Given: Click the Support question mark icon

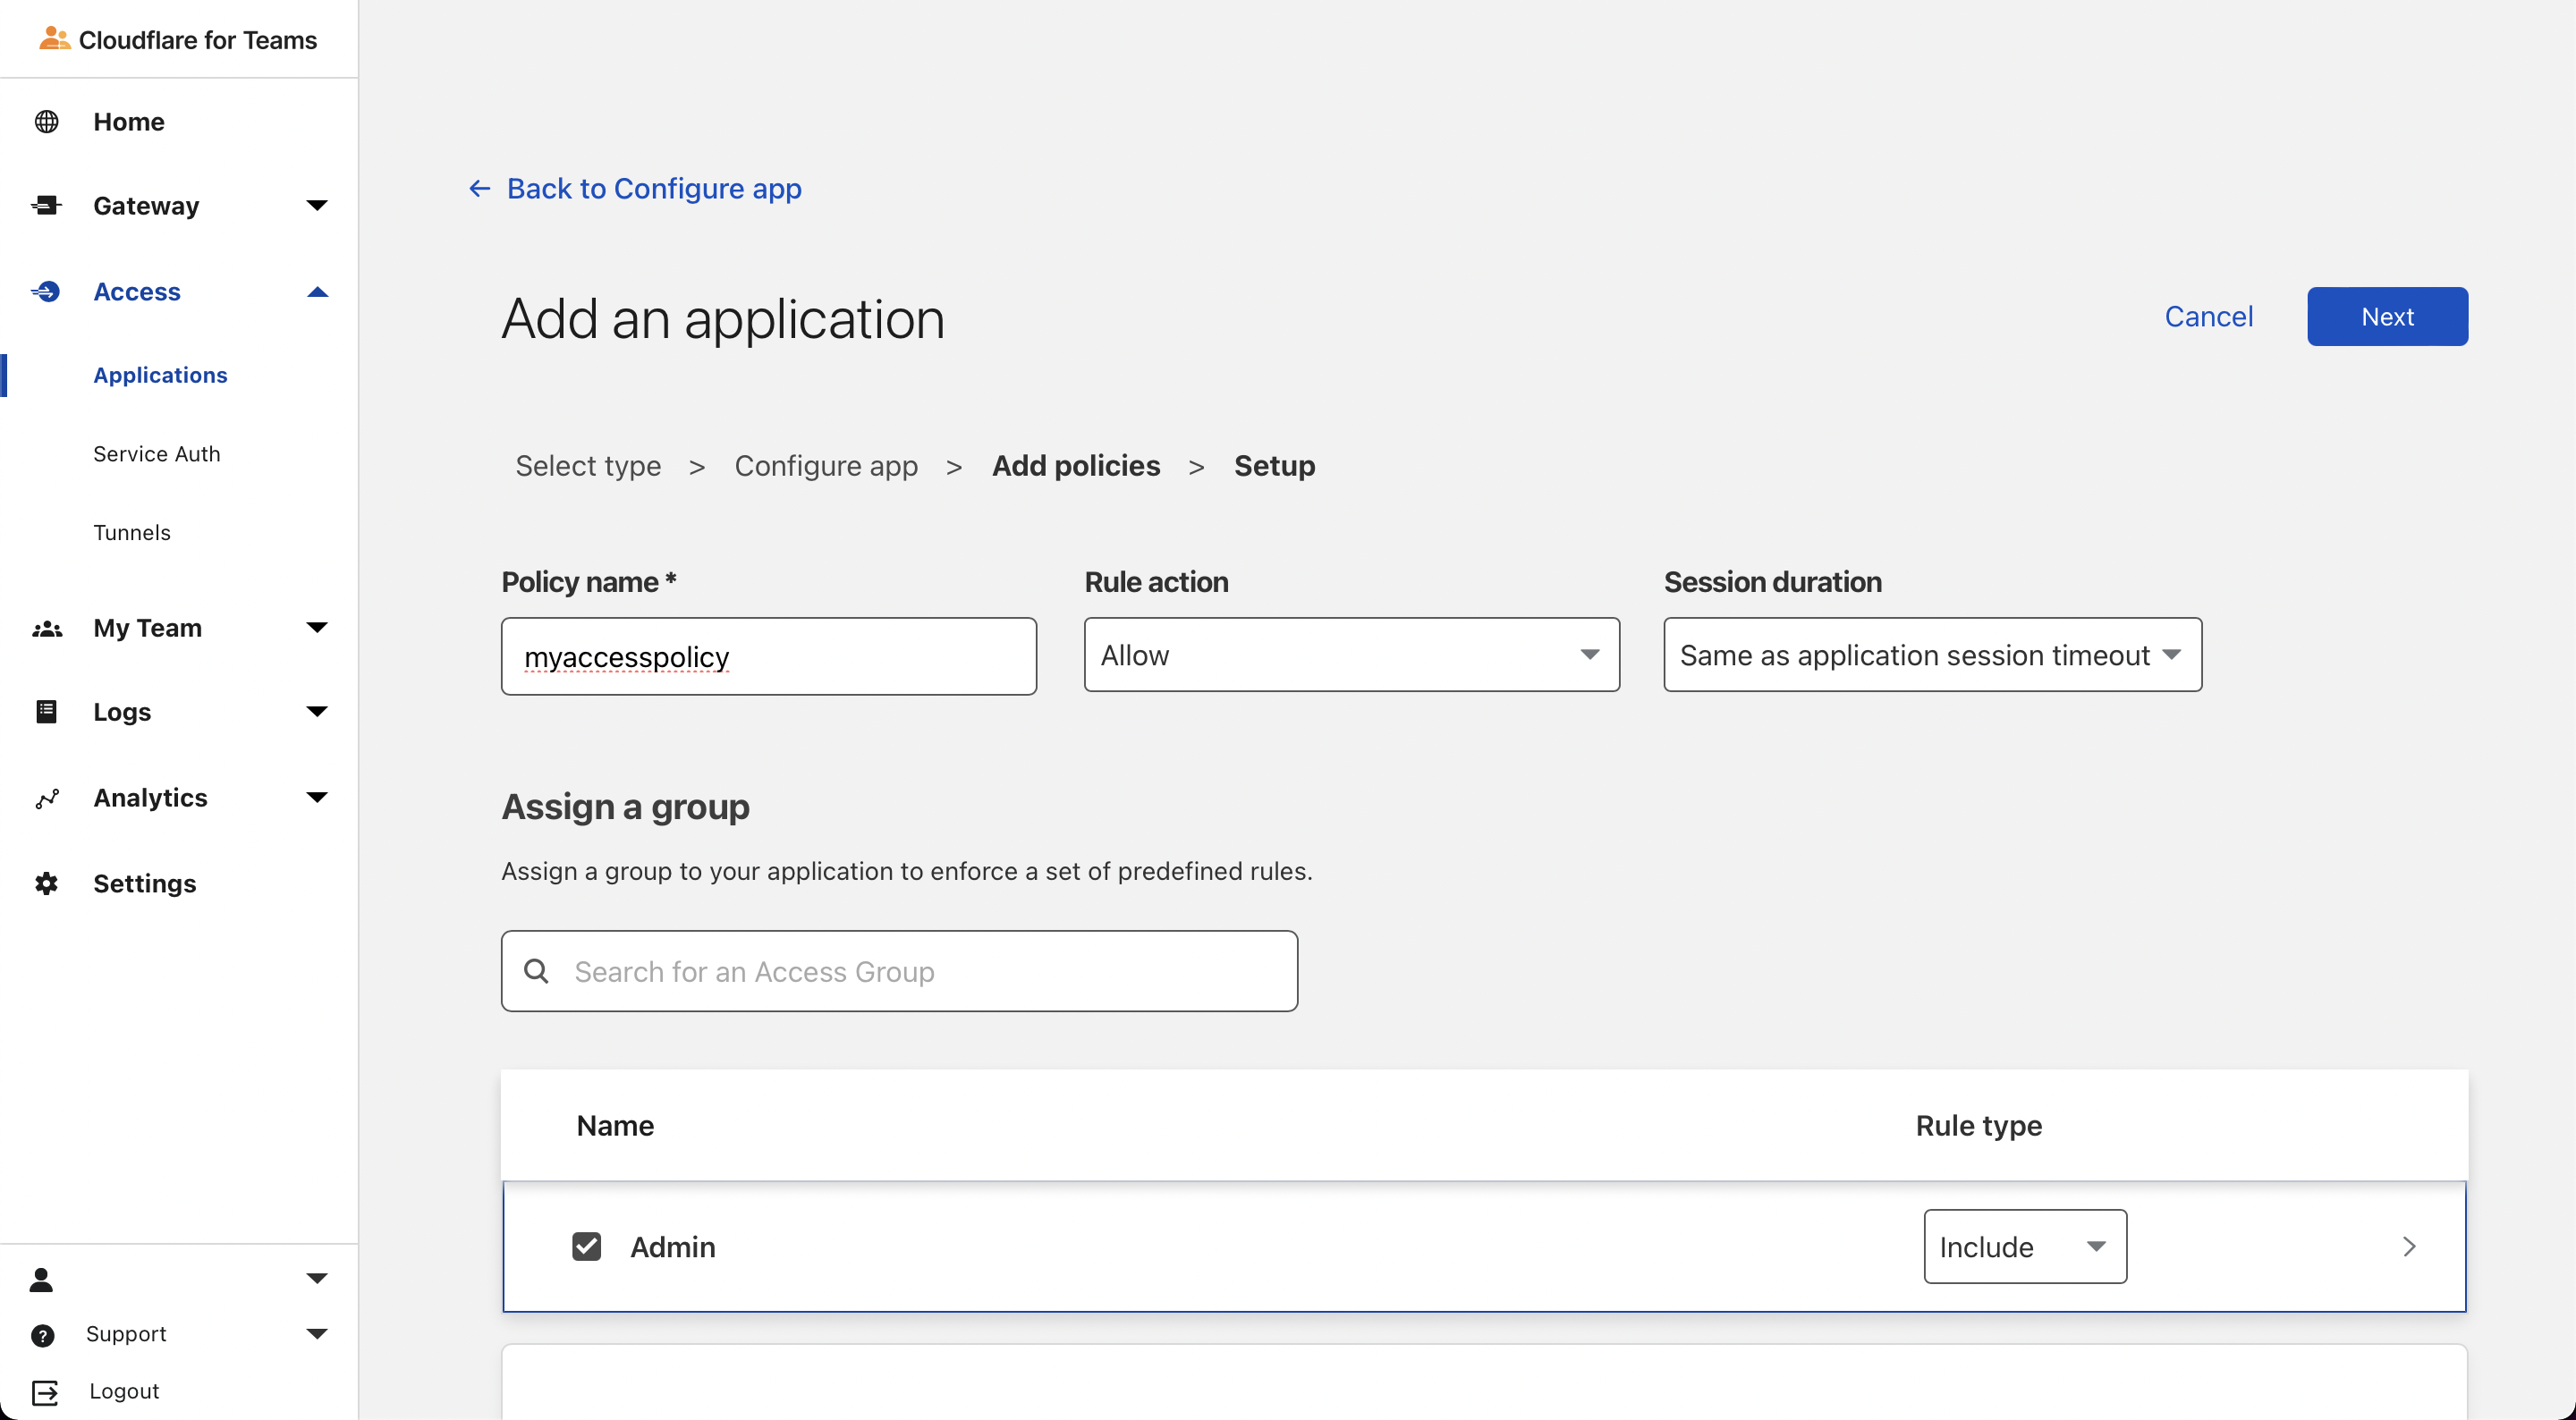Looking at the screenshot, I should [x=42, y=1335].
